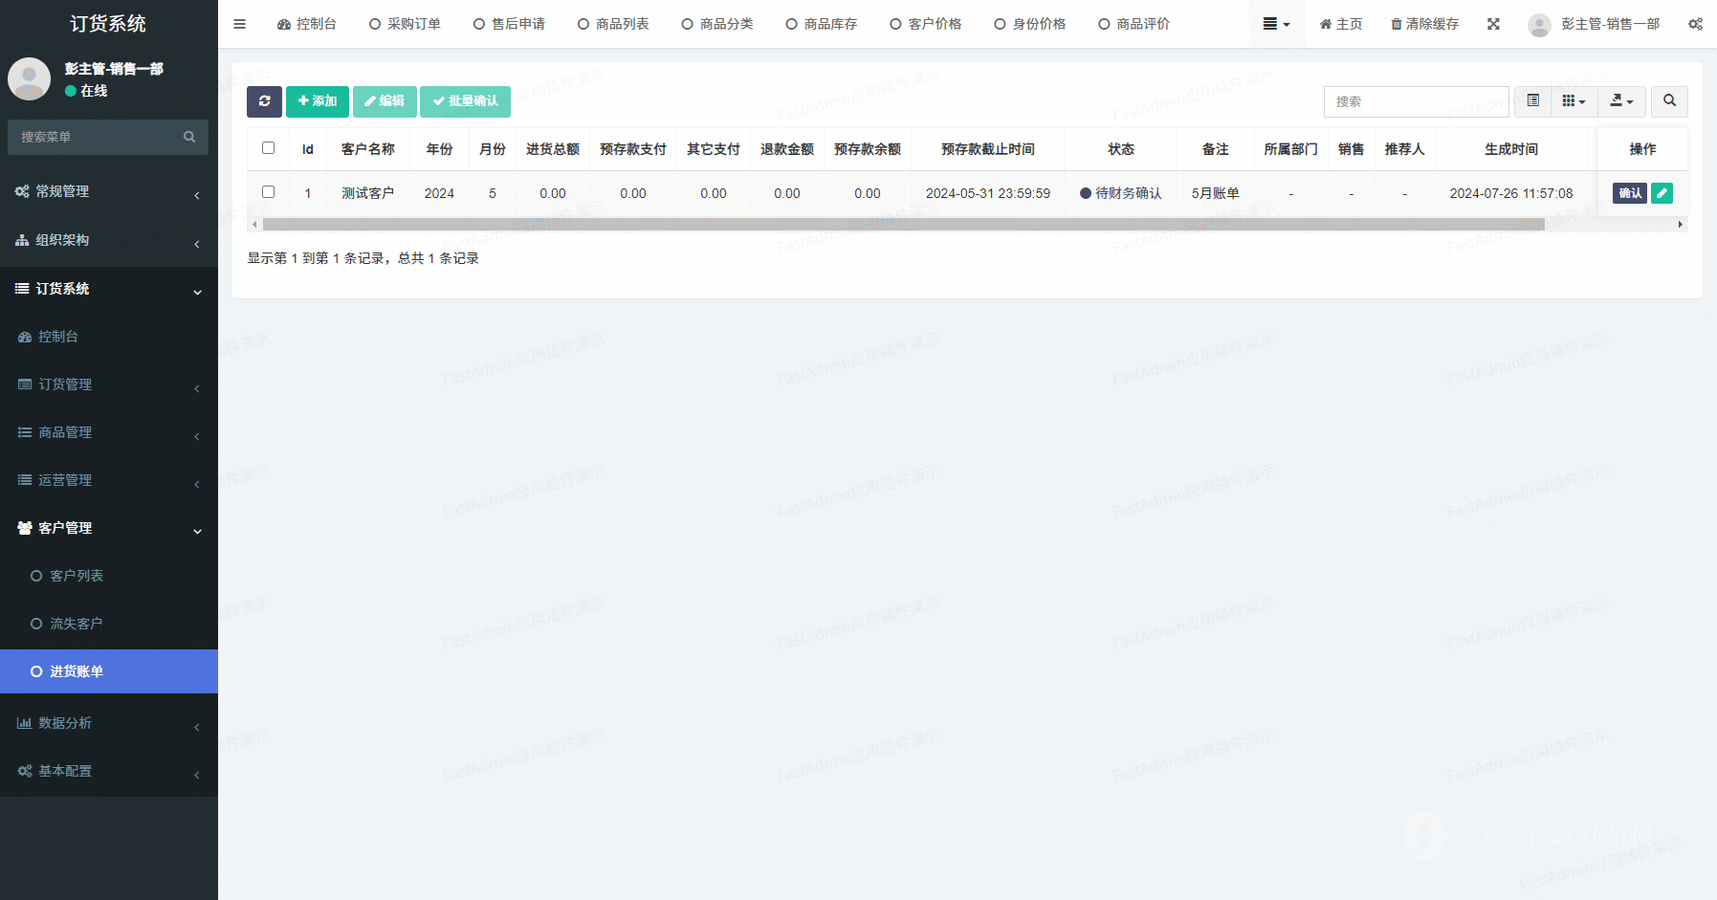Screen dimensions: 1717x900
Task: Click the magnifier advanced search icon
Action: click(x=1669, y=101)
